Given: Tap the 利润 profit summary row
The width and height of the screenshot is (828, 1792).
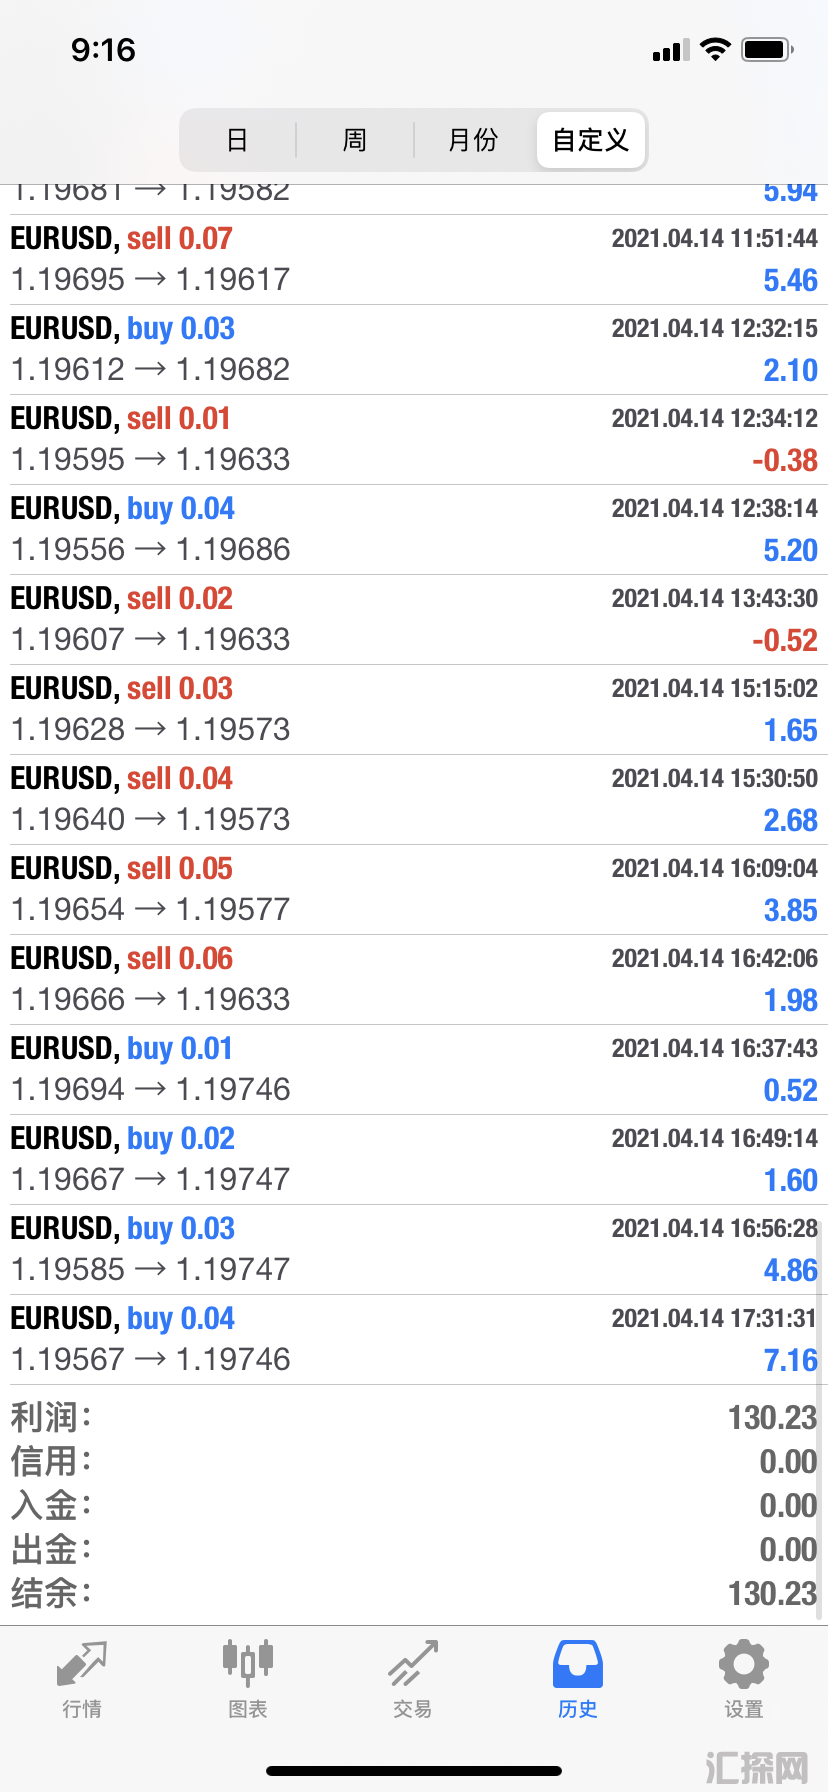Looking at the screenshot, I should [x=414, y=1418].
